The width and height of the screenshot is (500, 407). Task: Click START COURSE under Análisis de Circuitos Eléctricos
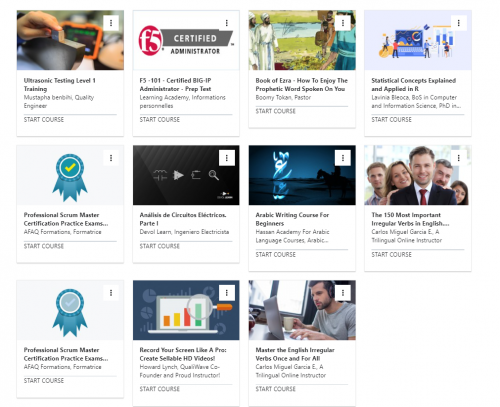click(x=160, y=246)
